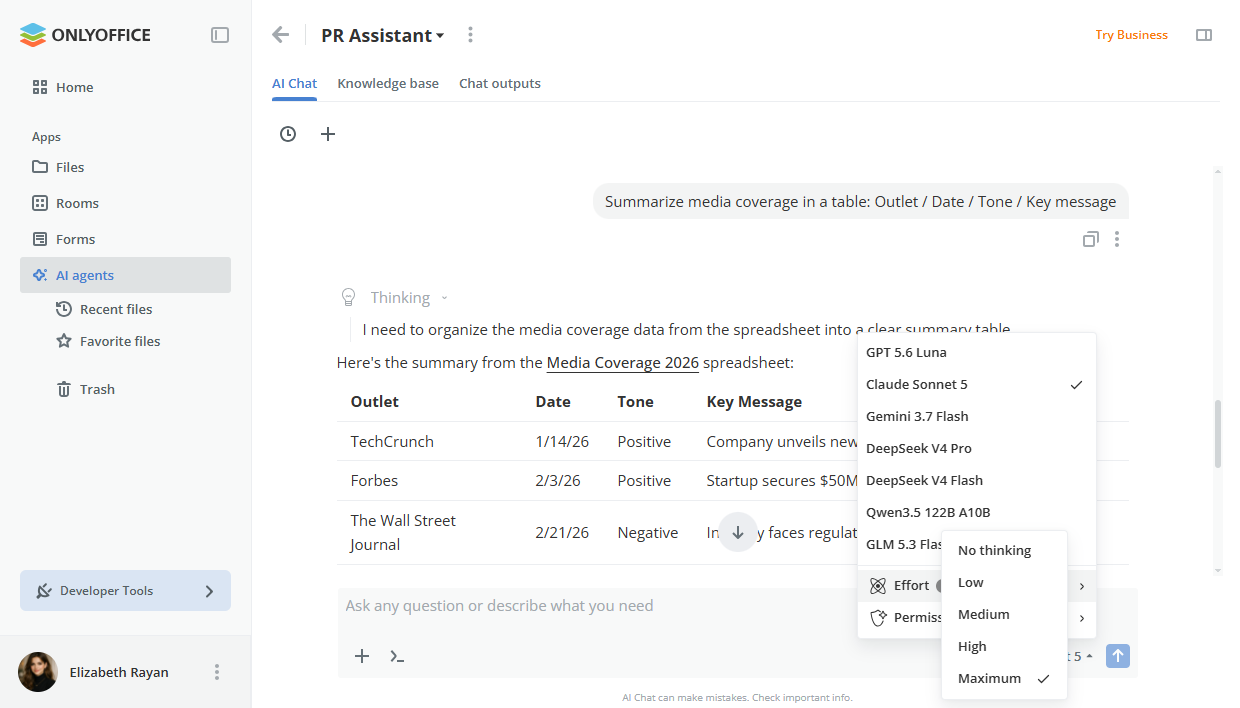Select Qwen3.5 122B A10B model

977,512
